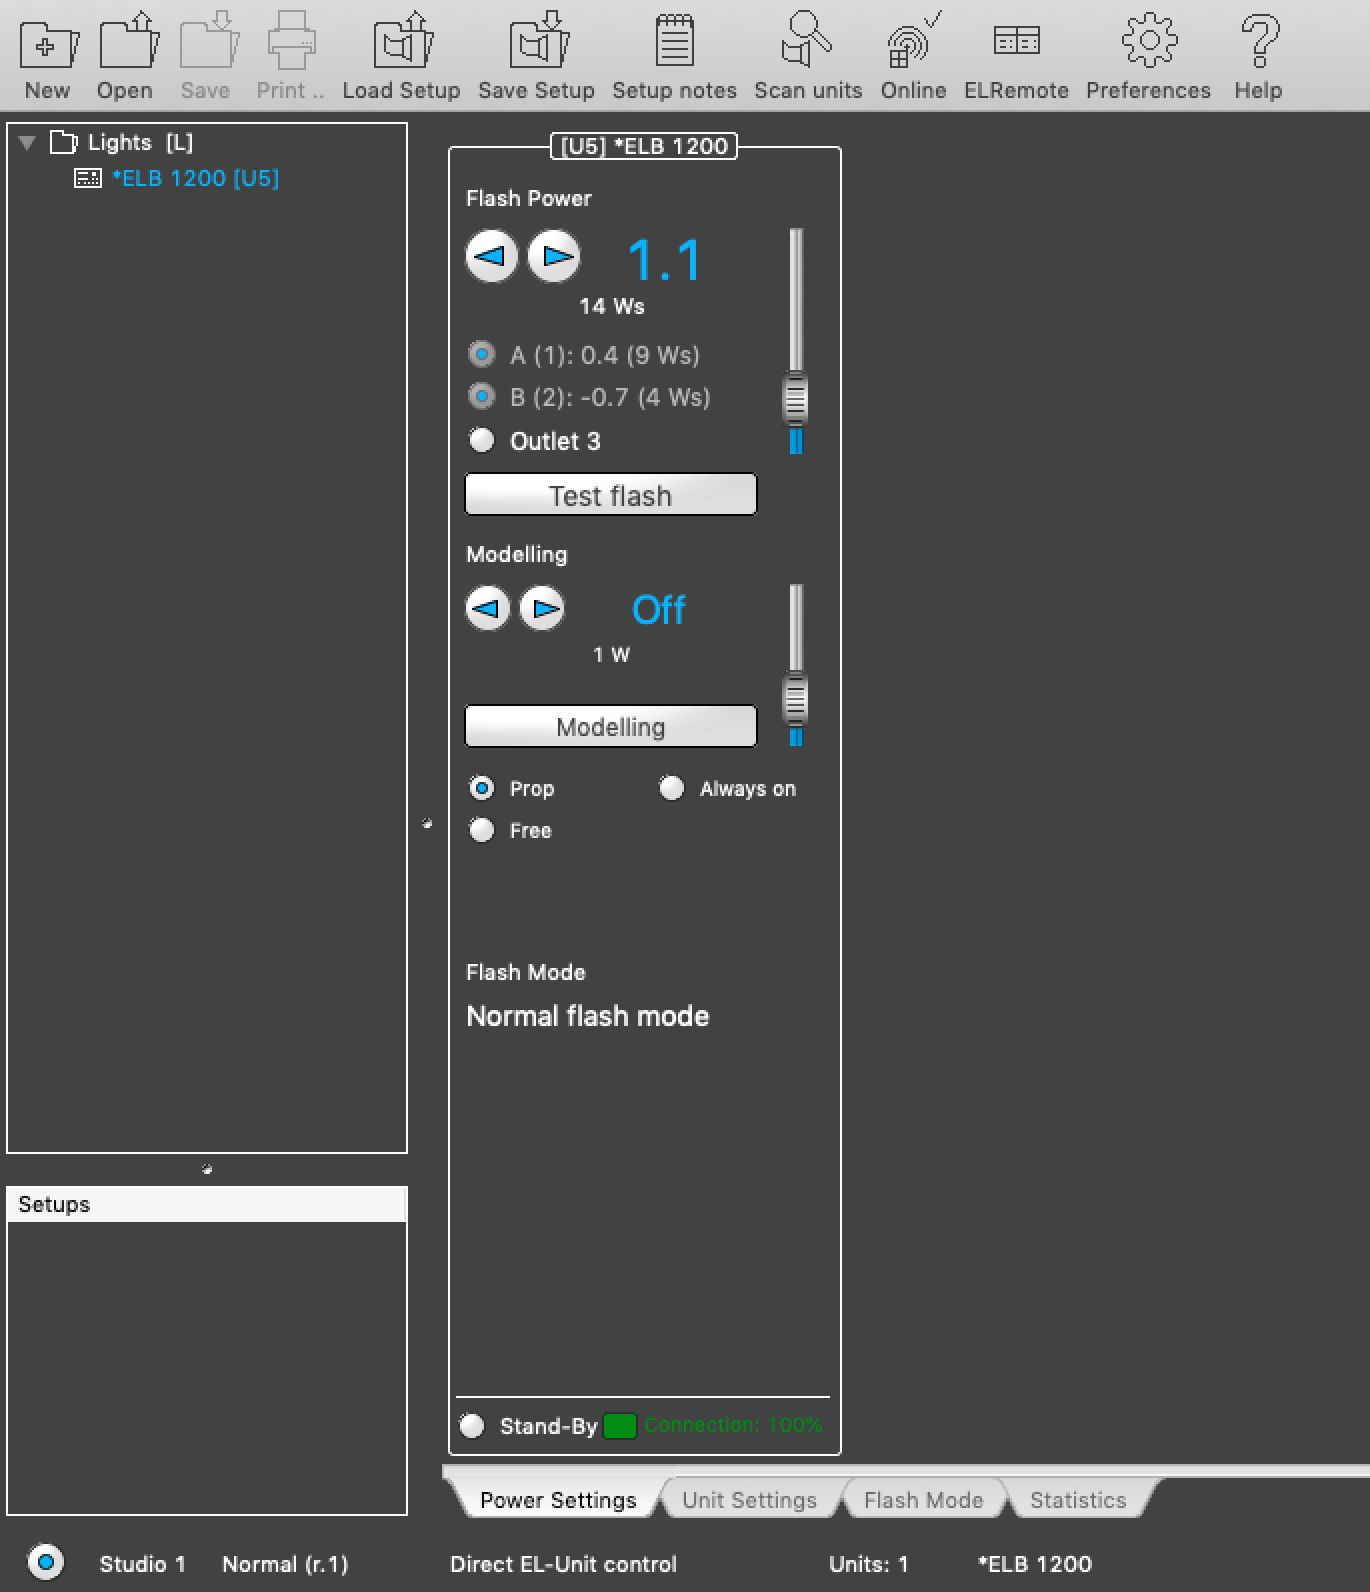
Task: Open a file with the Open icon
Action: (128, 42)
